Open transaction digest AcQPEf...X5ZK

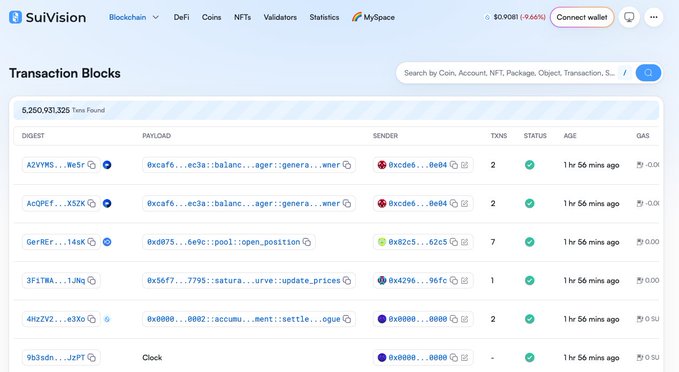(56, 204)
